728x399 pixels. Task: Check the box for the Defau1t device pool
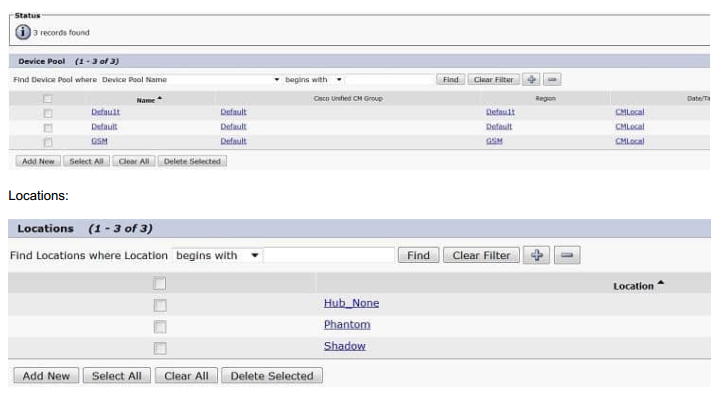point(47,113)
